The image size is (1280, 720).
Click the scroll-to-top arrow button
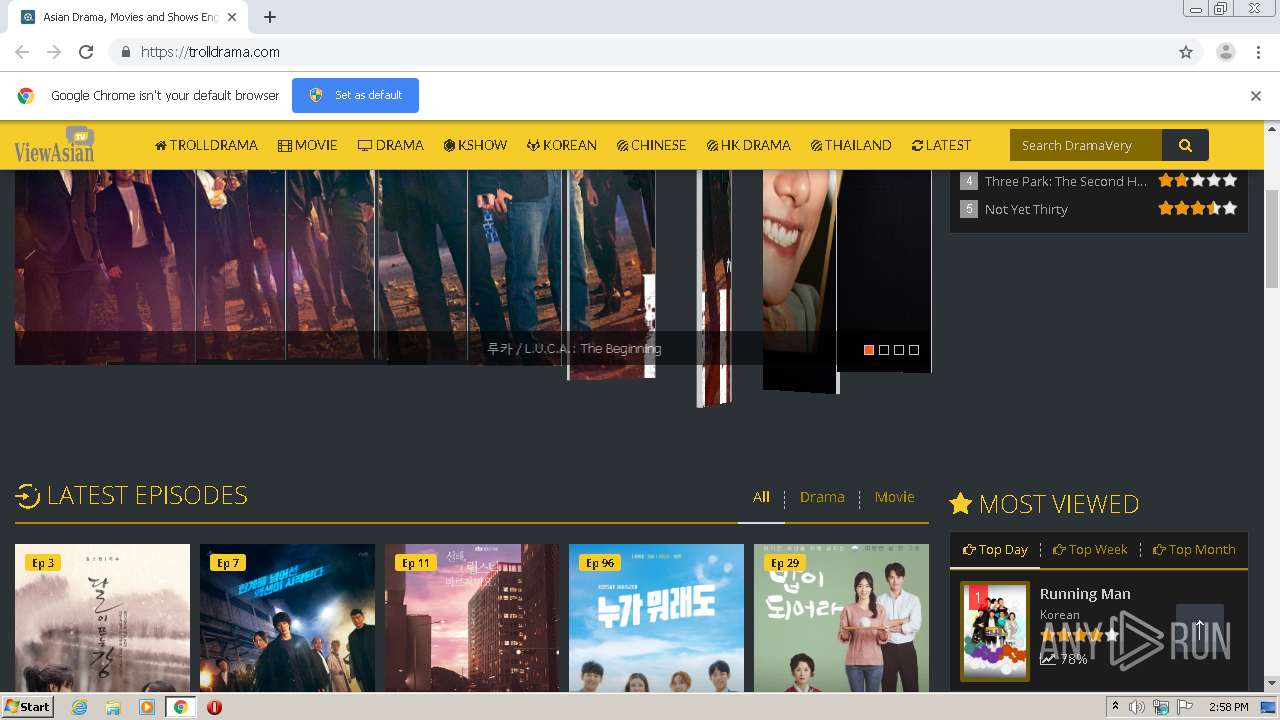click(x=1199, y=629)
